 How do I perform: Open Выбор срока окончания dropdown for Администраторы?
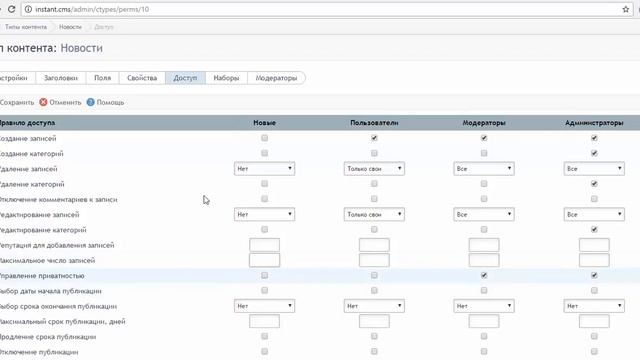click(x=594, y=306)
